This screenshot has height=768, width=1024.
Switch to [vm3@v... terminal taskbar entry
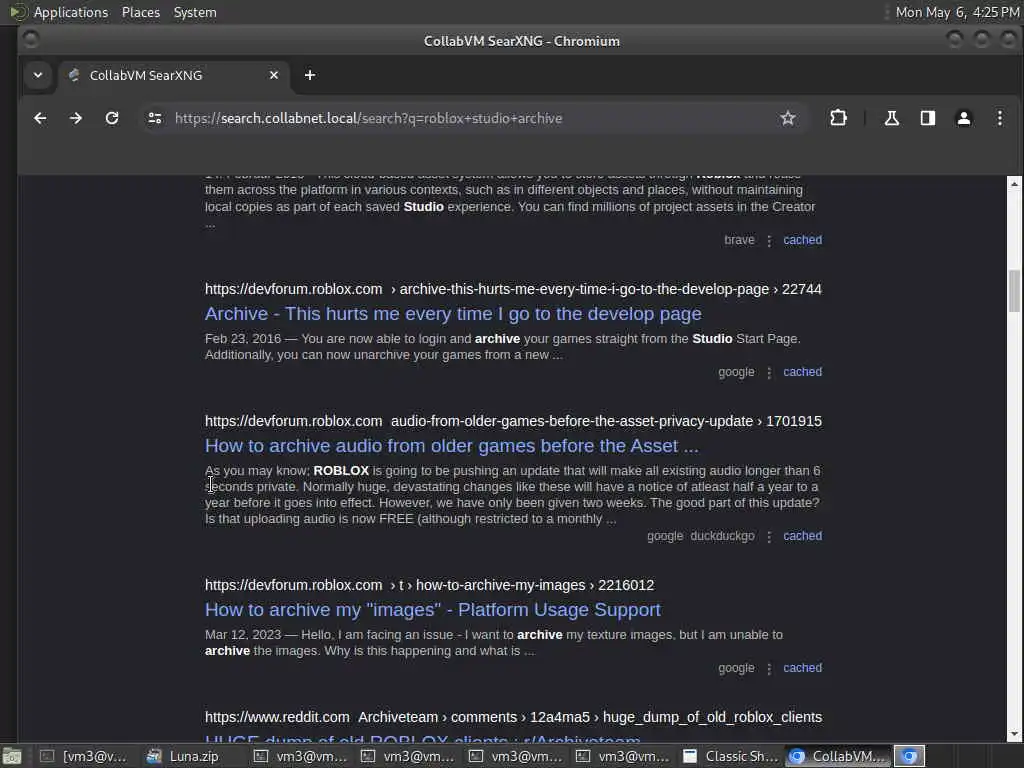tap(84, 756)
